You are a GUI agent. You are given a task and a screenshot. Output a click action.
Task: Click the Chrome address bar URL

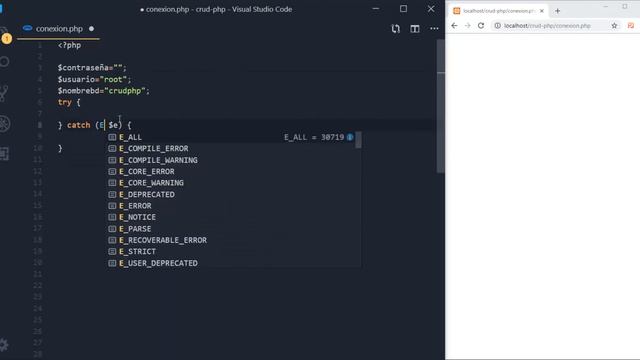click(x=547, y=26)
